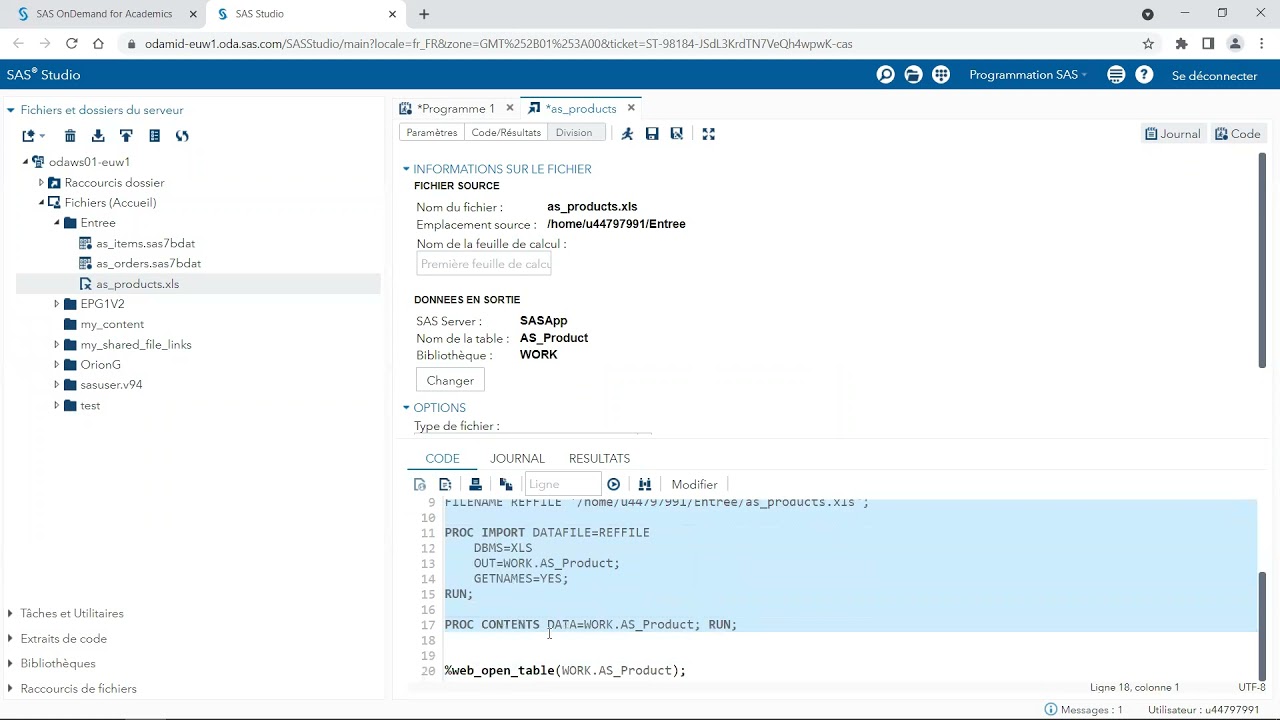Select as_orders.sas7bdat file

point(148,264)
